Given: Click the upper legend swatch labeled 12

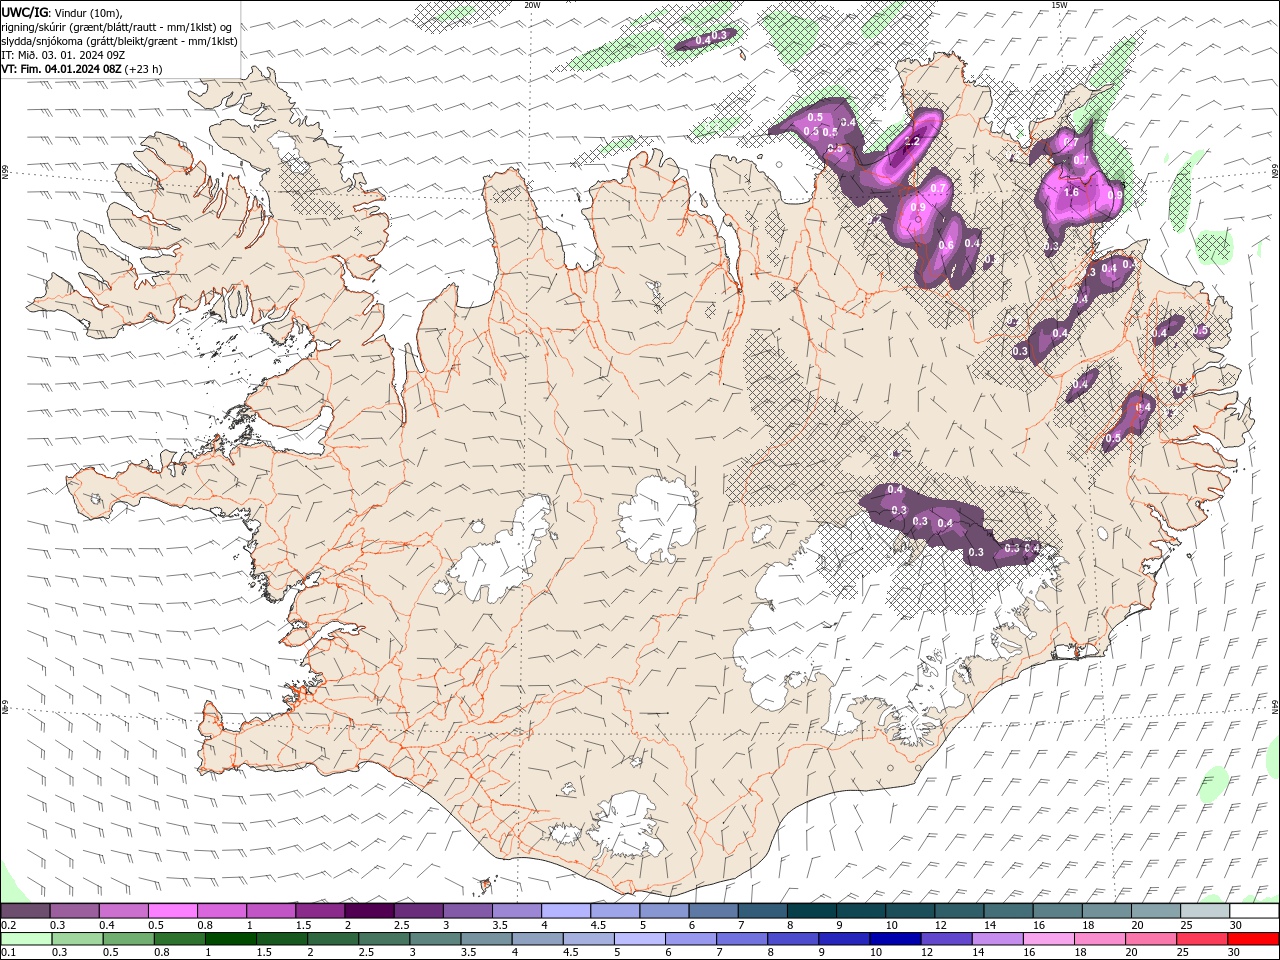Looking at the screenshot, I should (959, 911).
